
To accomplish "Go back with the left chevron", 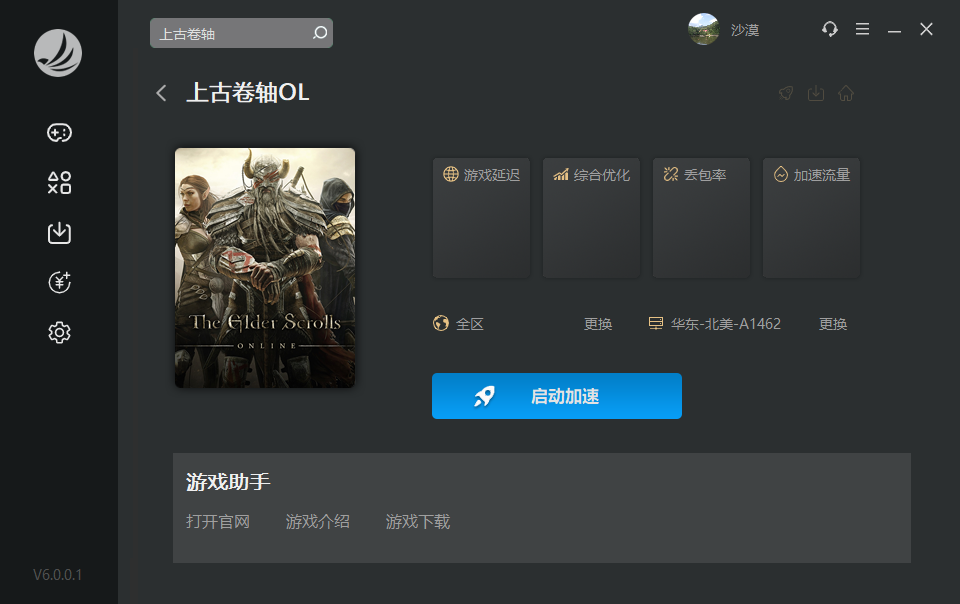I will [x=162, y=93].
